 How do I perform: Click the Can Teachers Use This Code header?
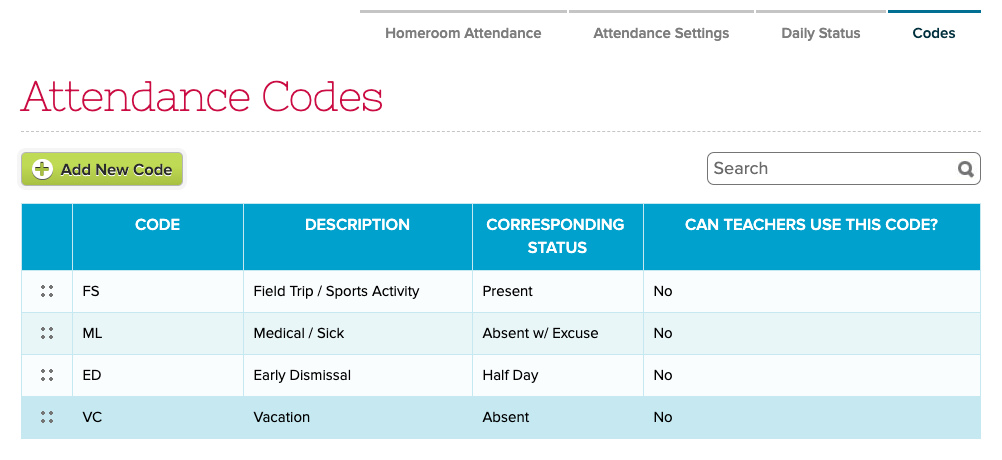811,225
